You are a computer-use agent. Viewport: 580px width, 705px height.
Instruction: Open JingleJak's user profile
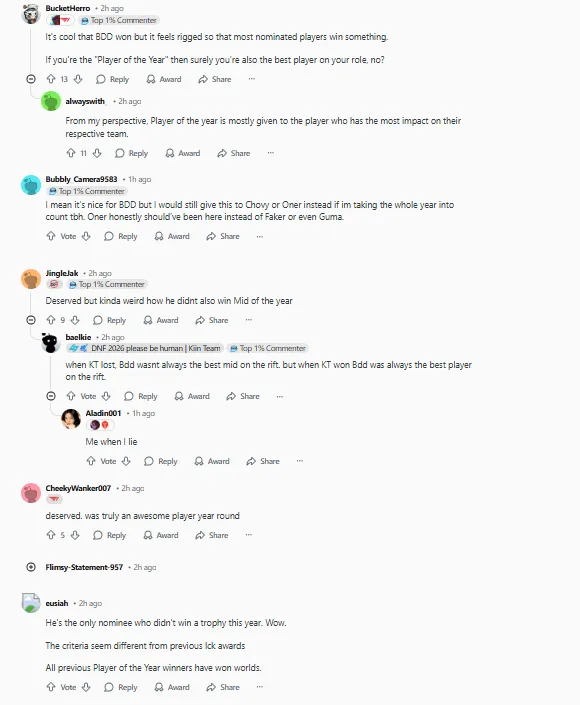(62, 273)
